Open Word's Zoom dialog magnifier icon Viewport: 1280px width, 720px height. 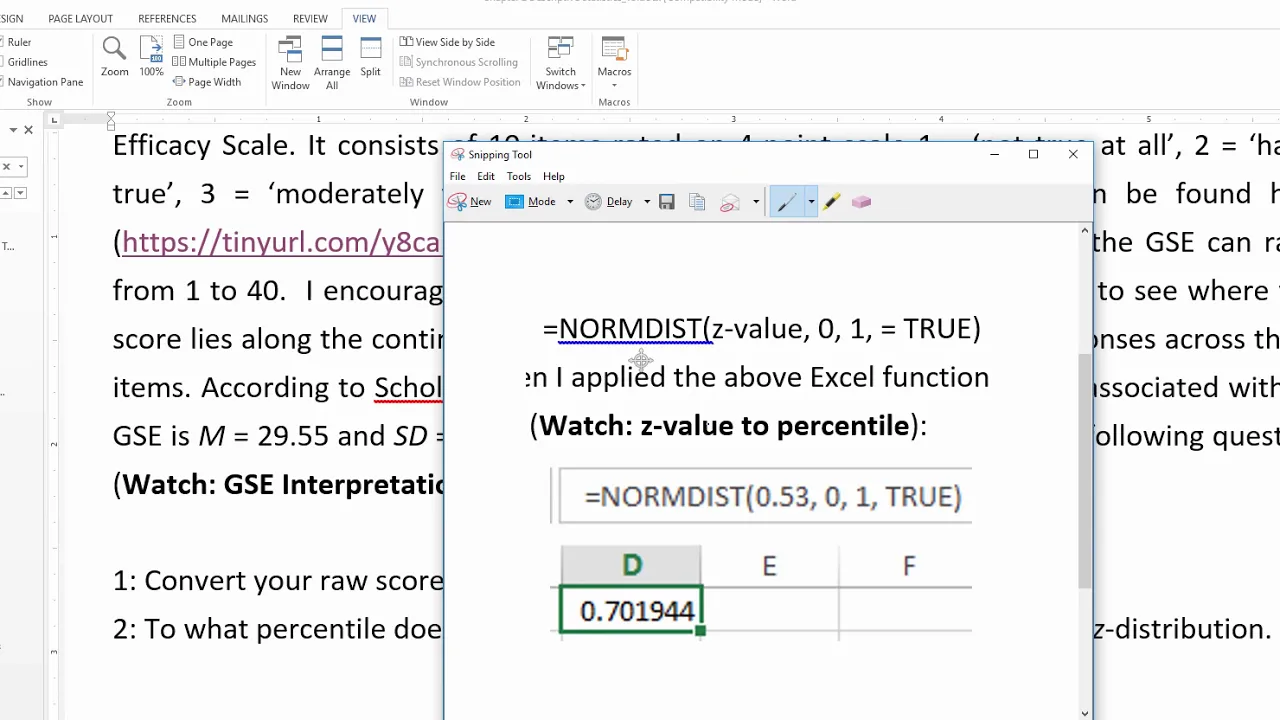114,57
